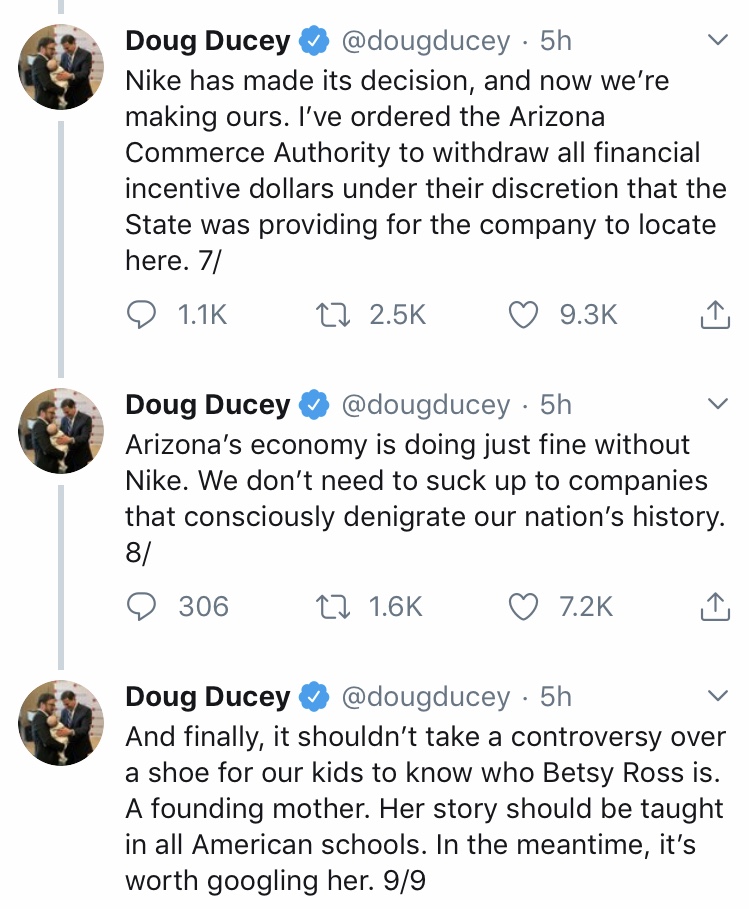This screenshot has height=909, width=749.
Task: Open dropdown menu on first tweet
Action: coord(717,41)
